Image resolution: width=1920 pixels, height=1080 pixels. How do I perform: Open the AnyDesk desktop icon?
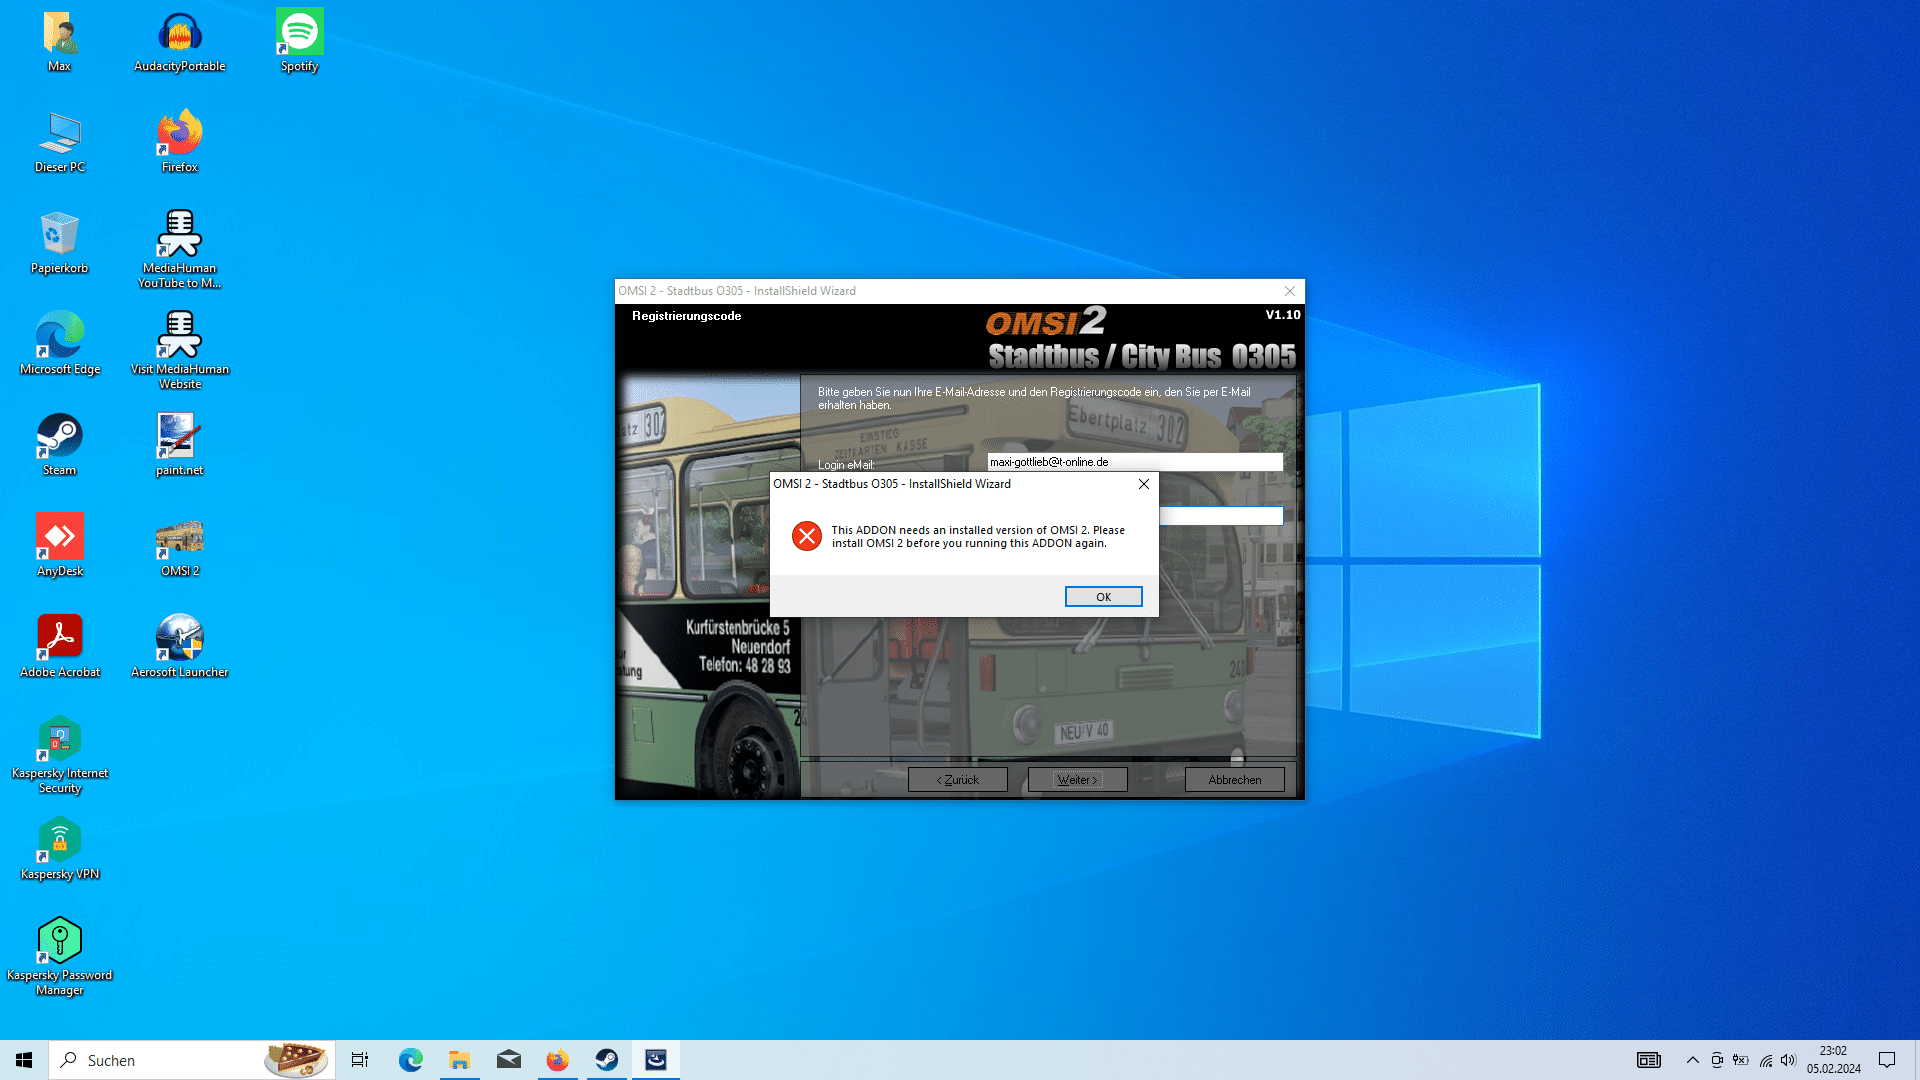tap(60, 538)
